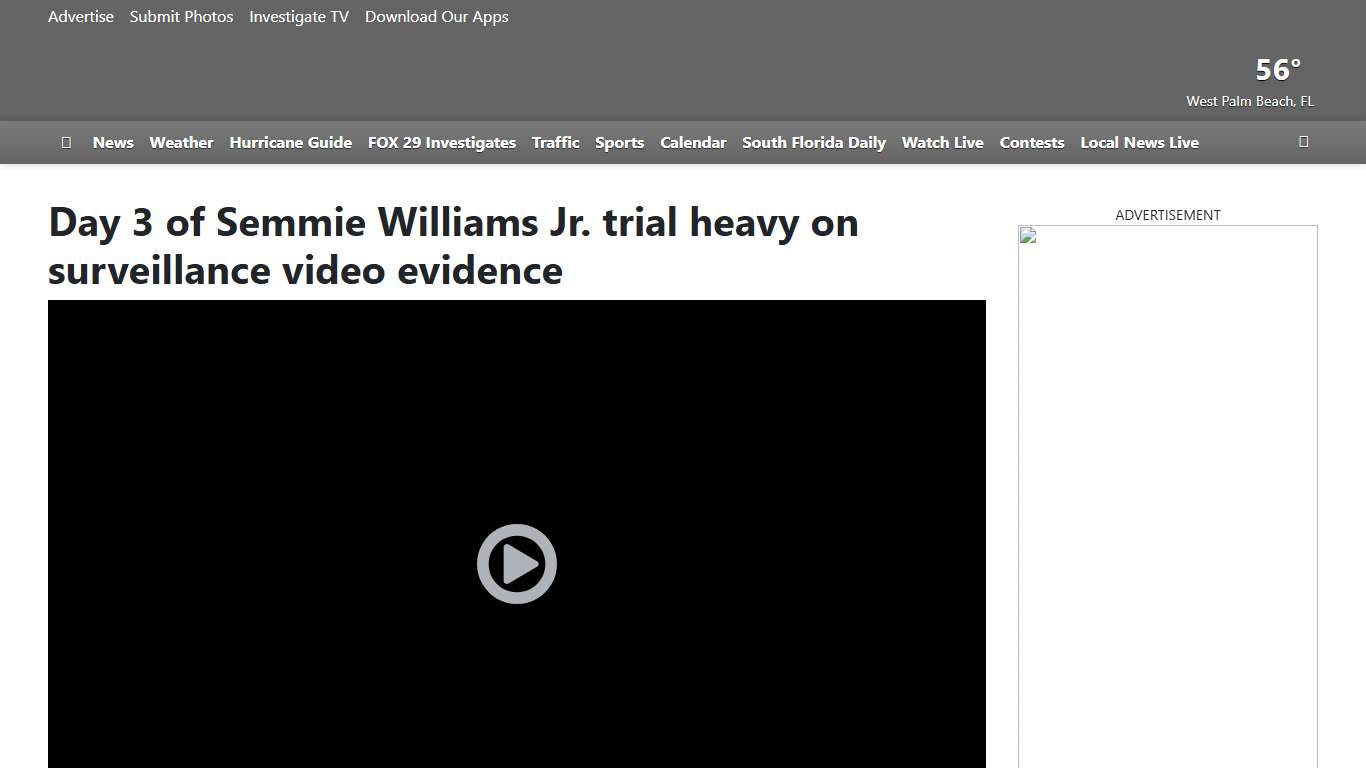
Task: Open the Calendar page
Action: (x=693, y=142)
